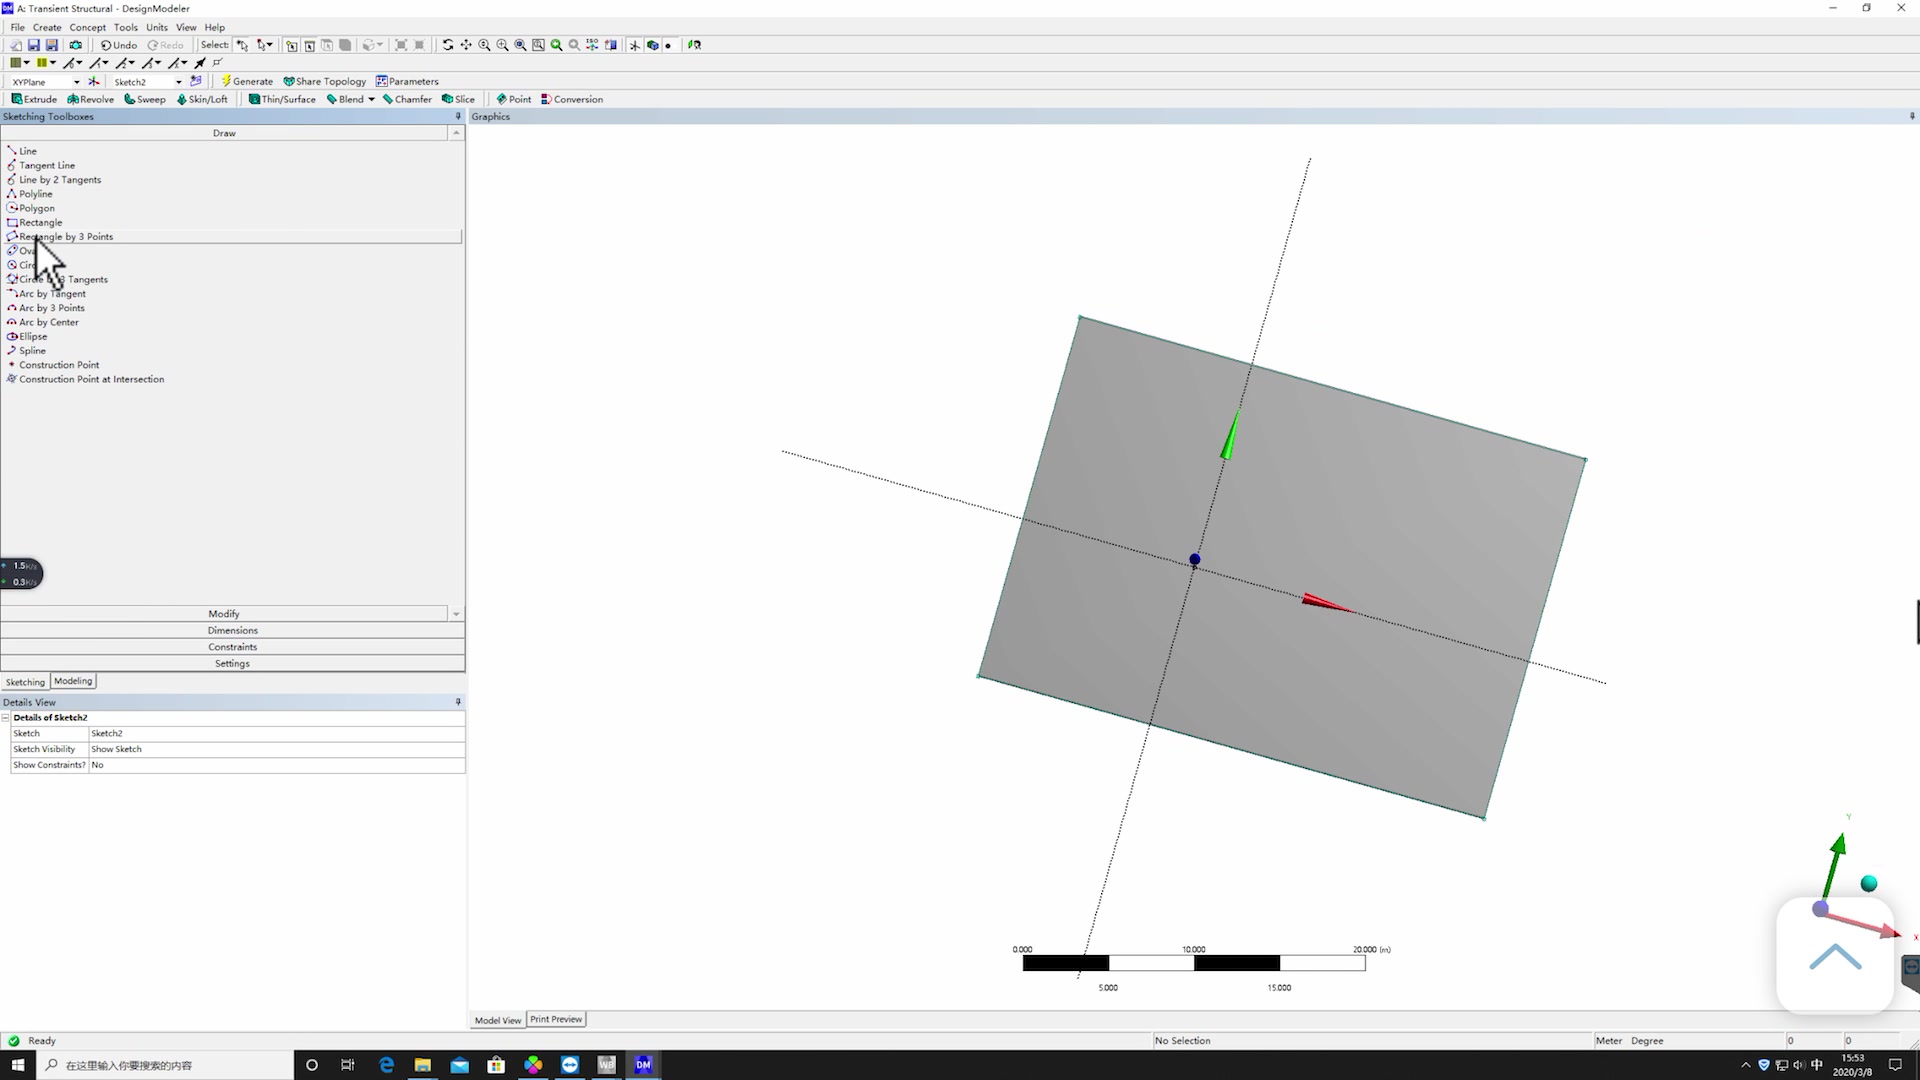The width and height of the screenshot is (1920, 1080).
Task: Switch to the Print Preview view
Action: [x=556, y=1019]
